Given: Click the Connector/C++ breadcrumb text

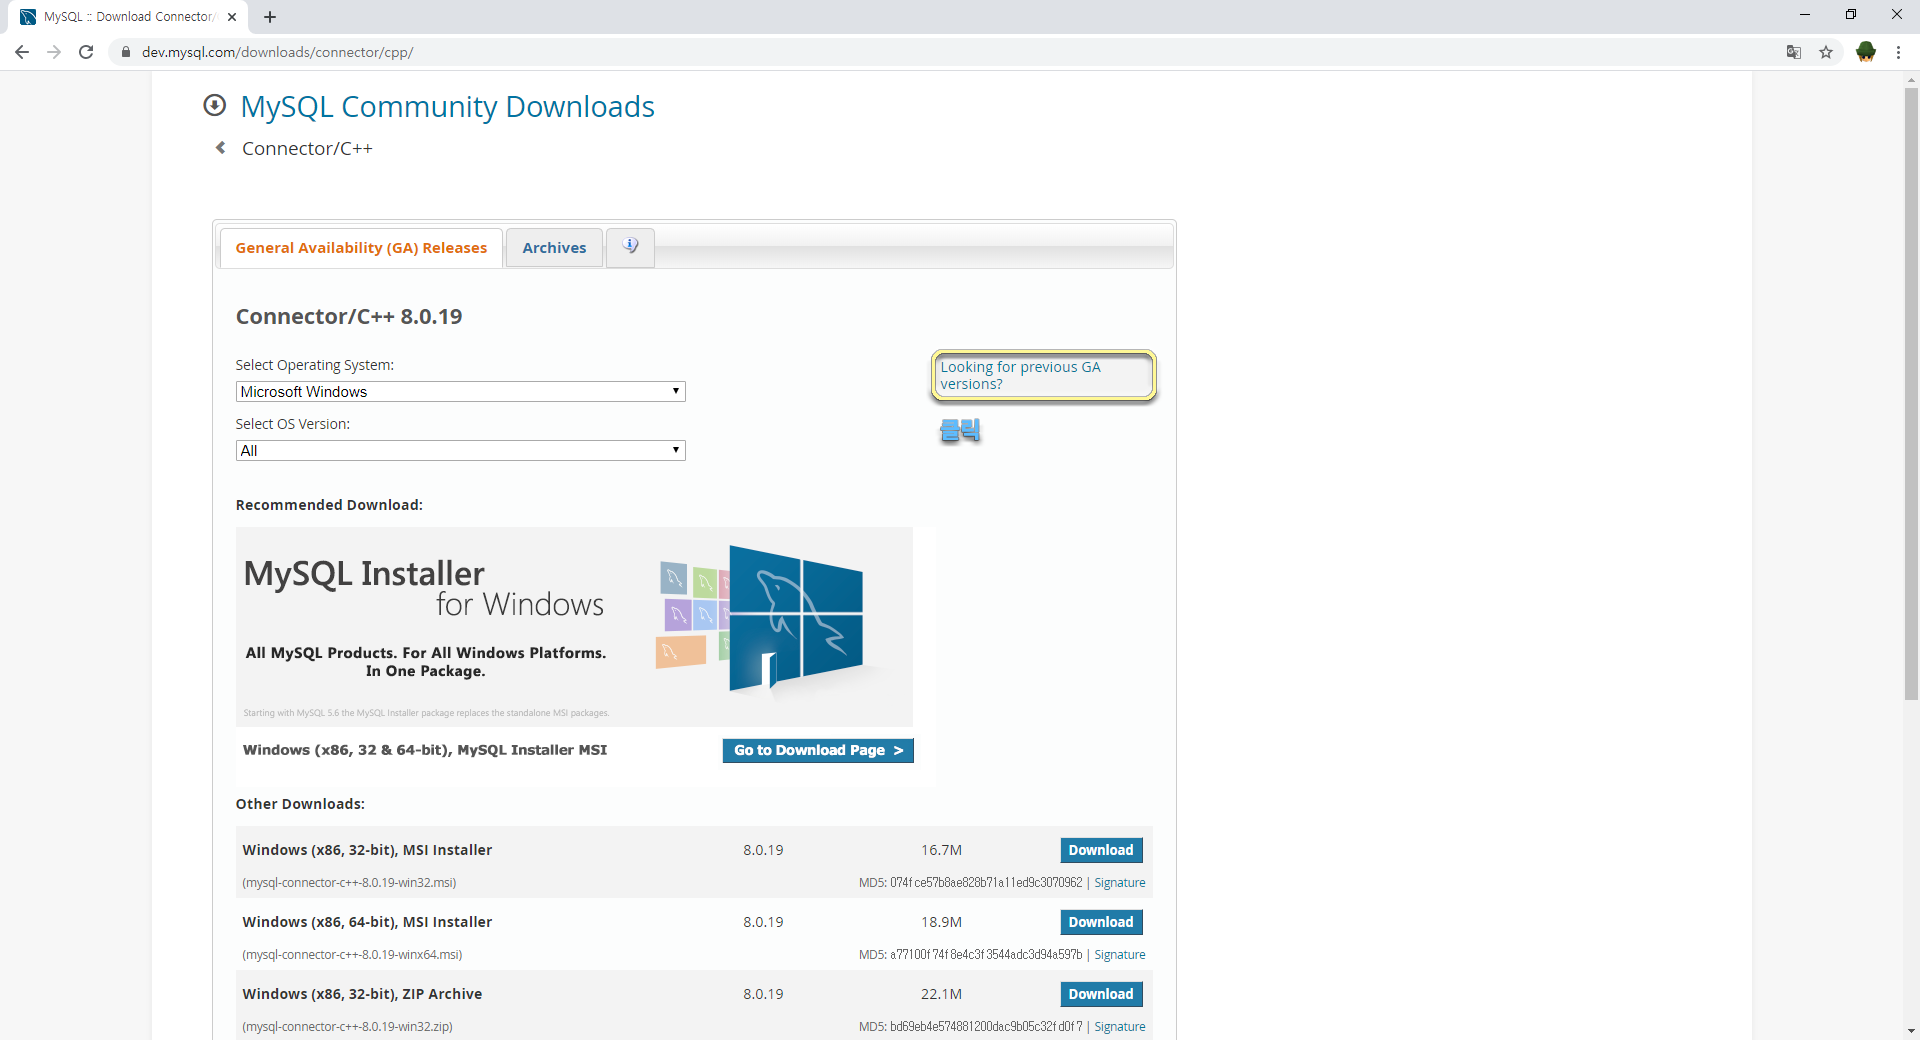Looking at the screenshot, I should pyautogui.click(x=307, y=148).
